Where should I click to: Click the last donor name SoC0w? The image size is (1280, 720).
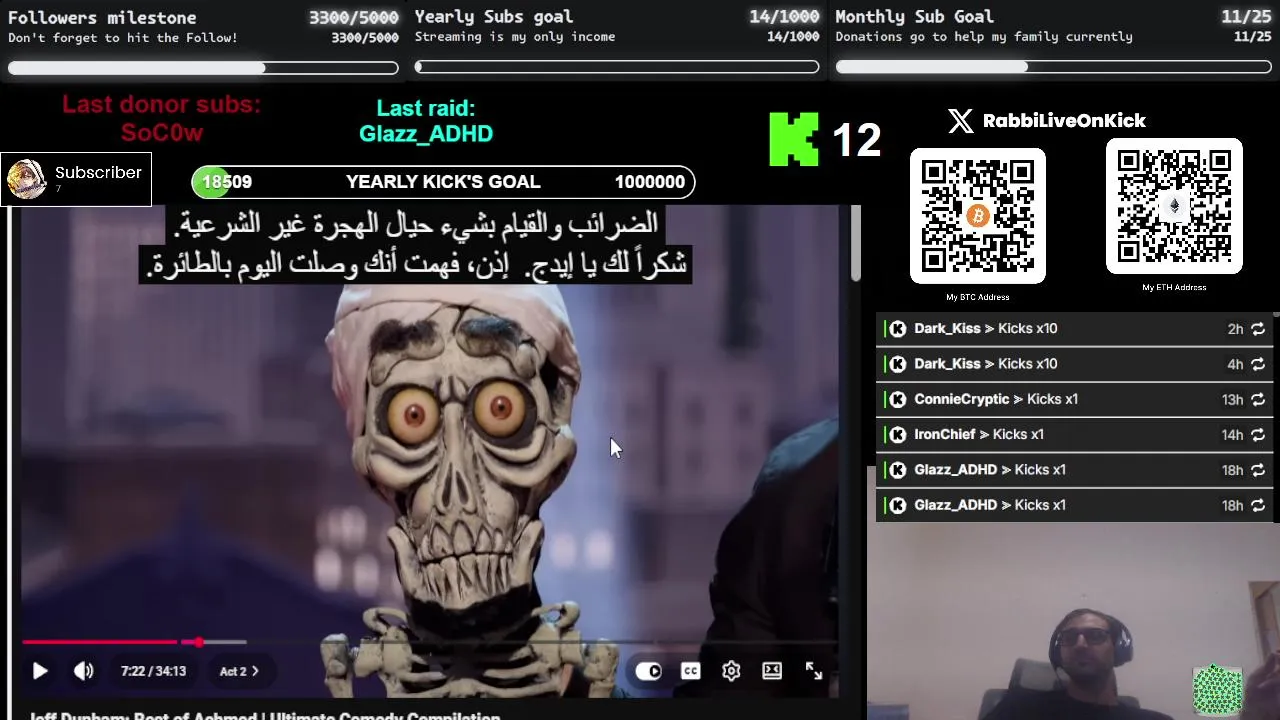tap(162, 133)
